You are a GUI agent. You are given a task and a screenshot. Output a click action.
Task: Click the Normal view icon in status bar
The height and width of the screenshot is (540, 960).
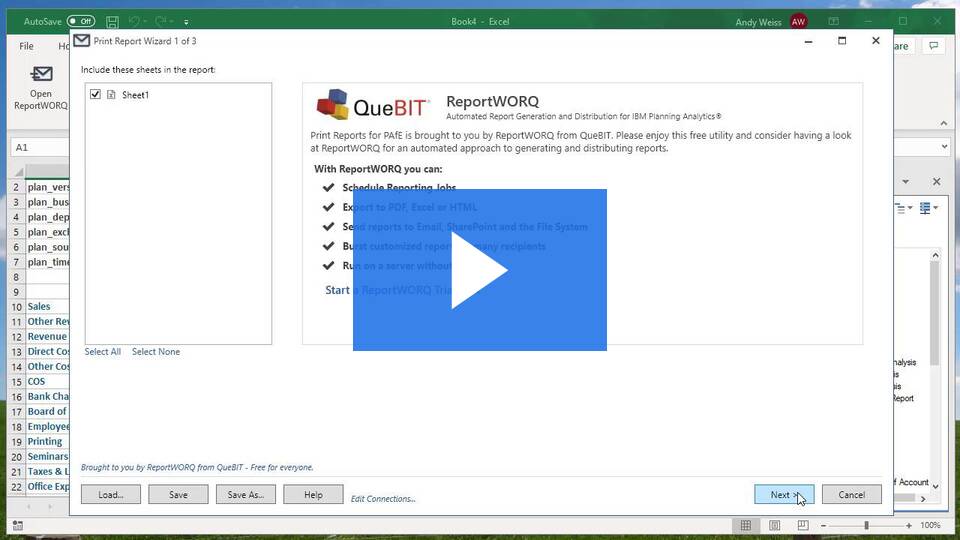click(746, 525)
